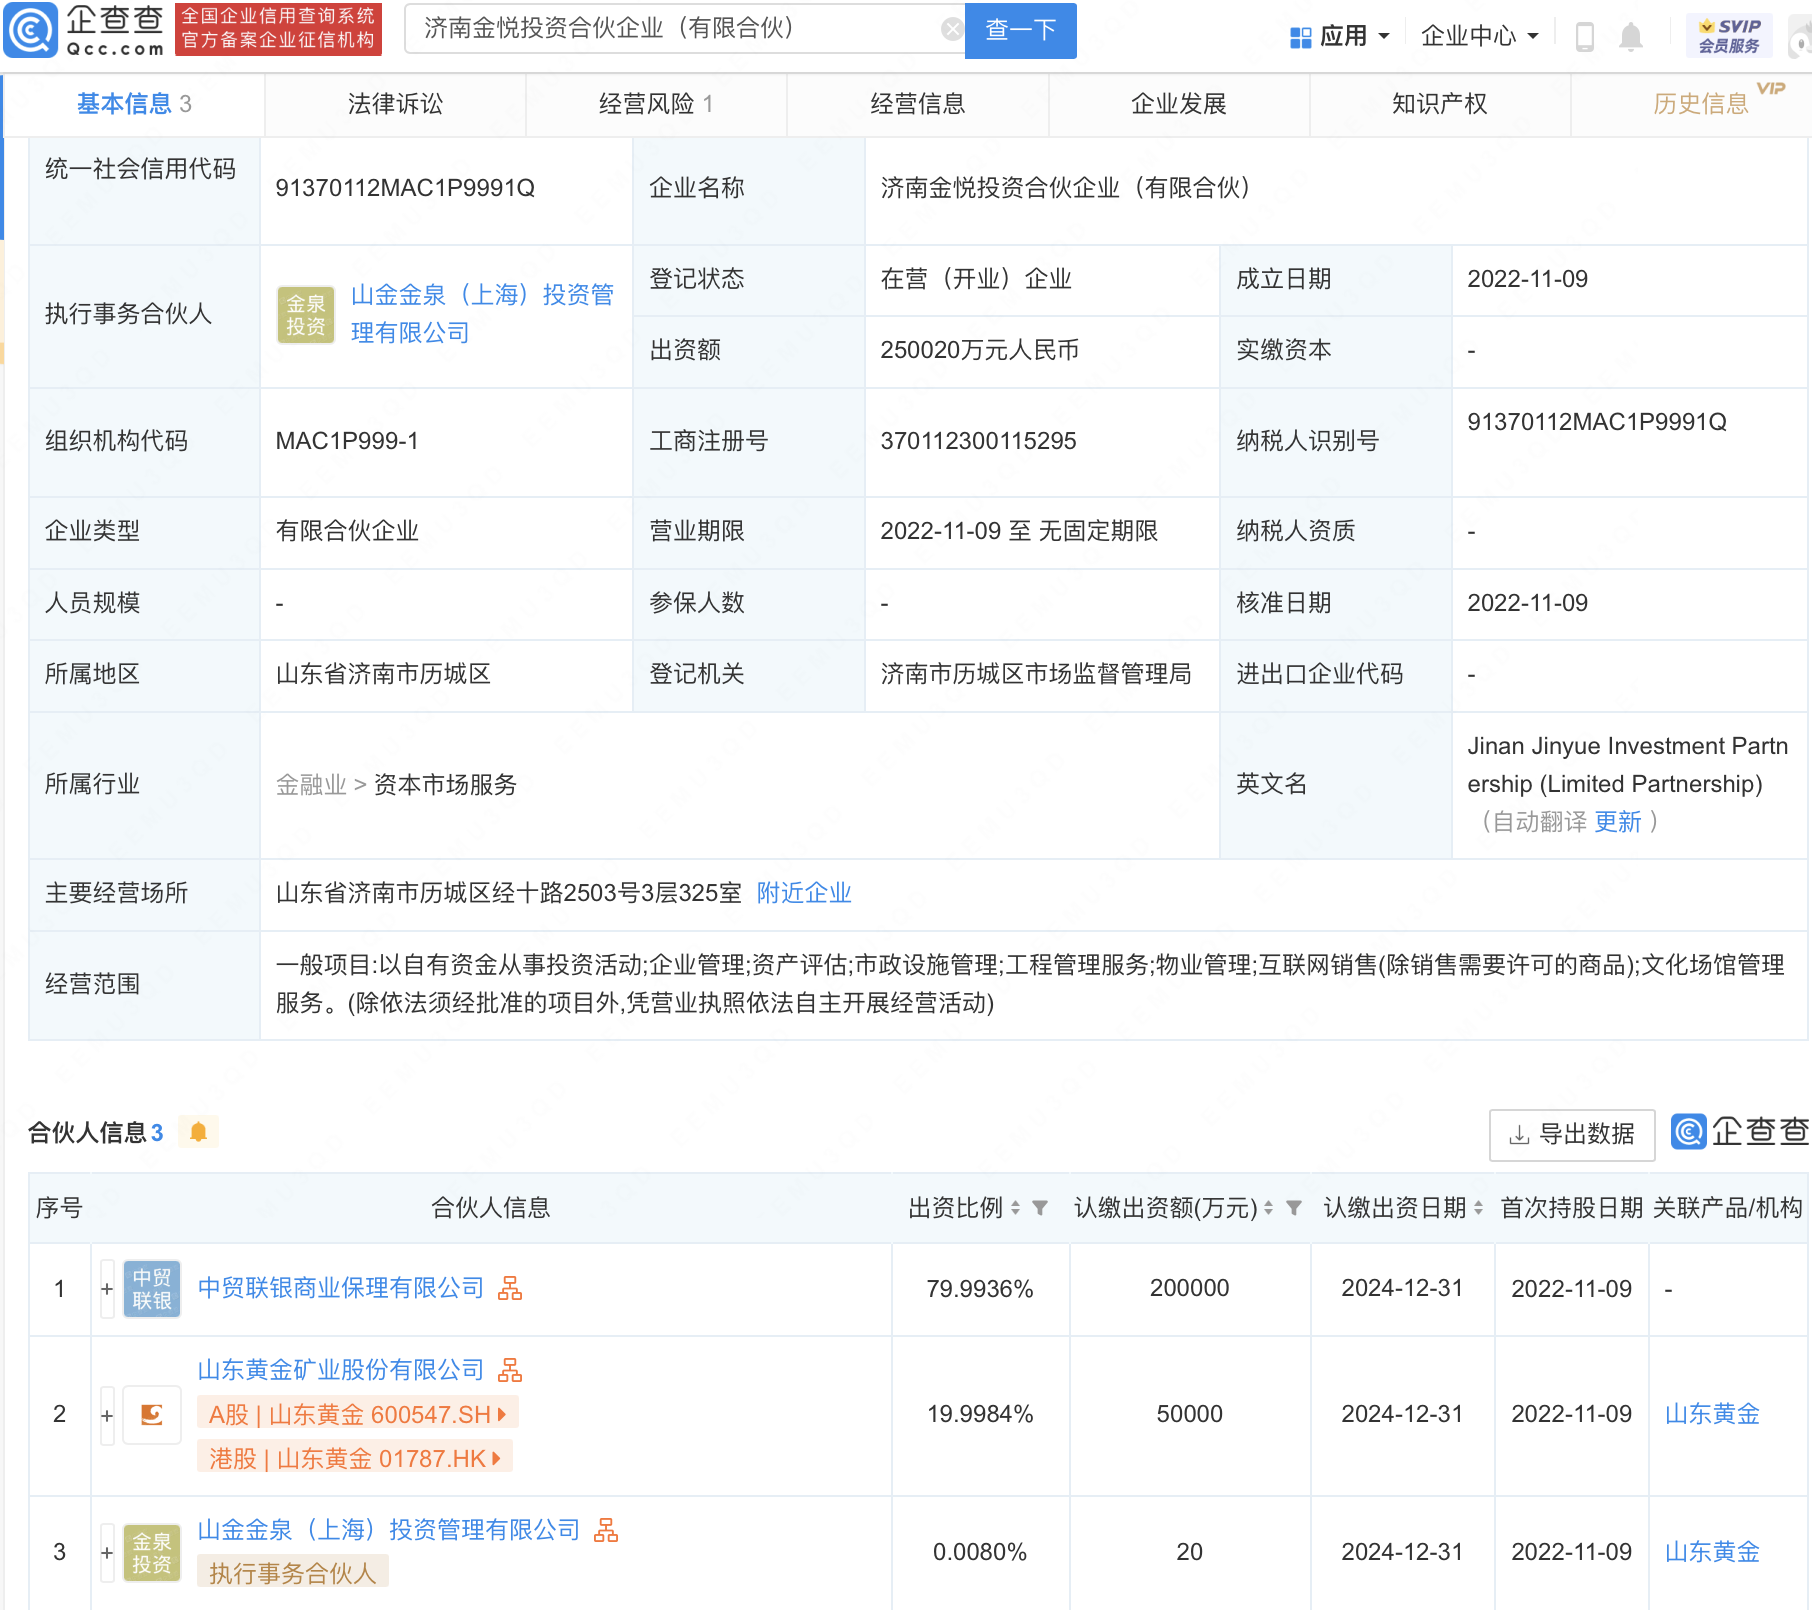
Task: Open 山金金泉（上海）投资管理 executive partner link
Action: (482, 314)
